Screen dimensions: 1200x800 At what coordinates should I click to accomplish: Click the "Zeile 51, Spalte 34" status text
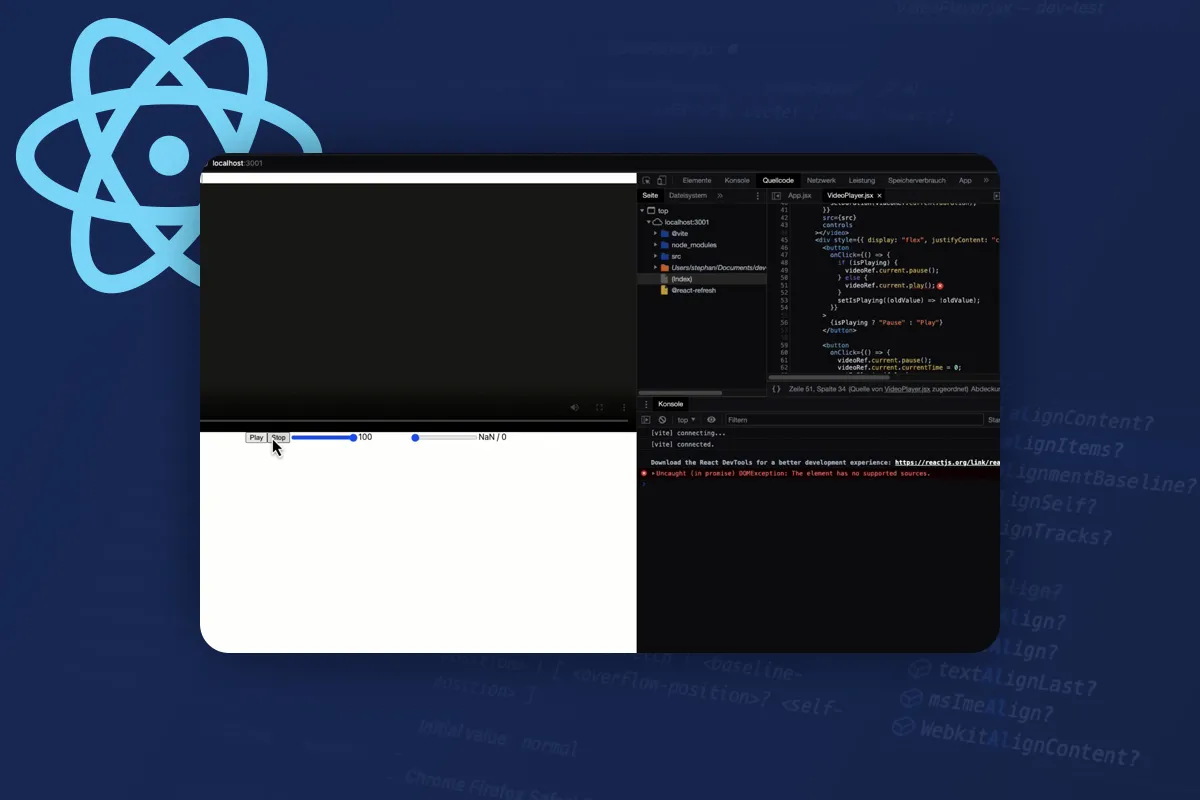[x=816, y=388]
